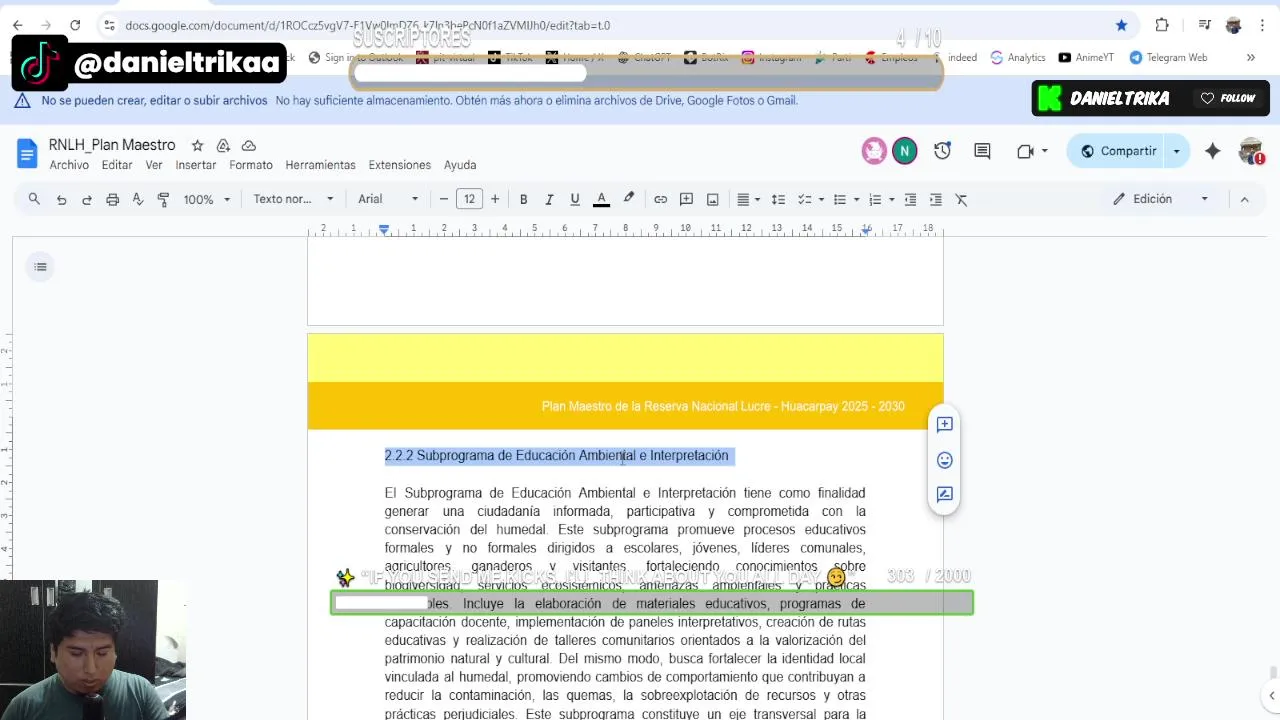Click the font size field
This screenshot has width=1280, height=720.
[469, 199]
